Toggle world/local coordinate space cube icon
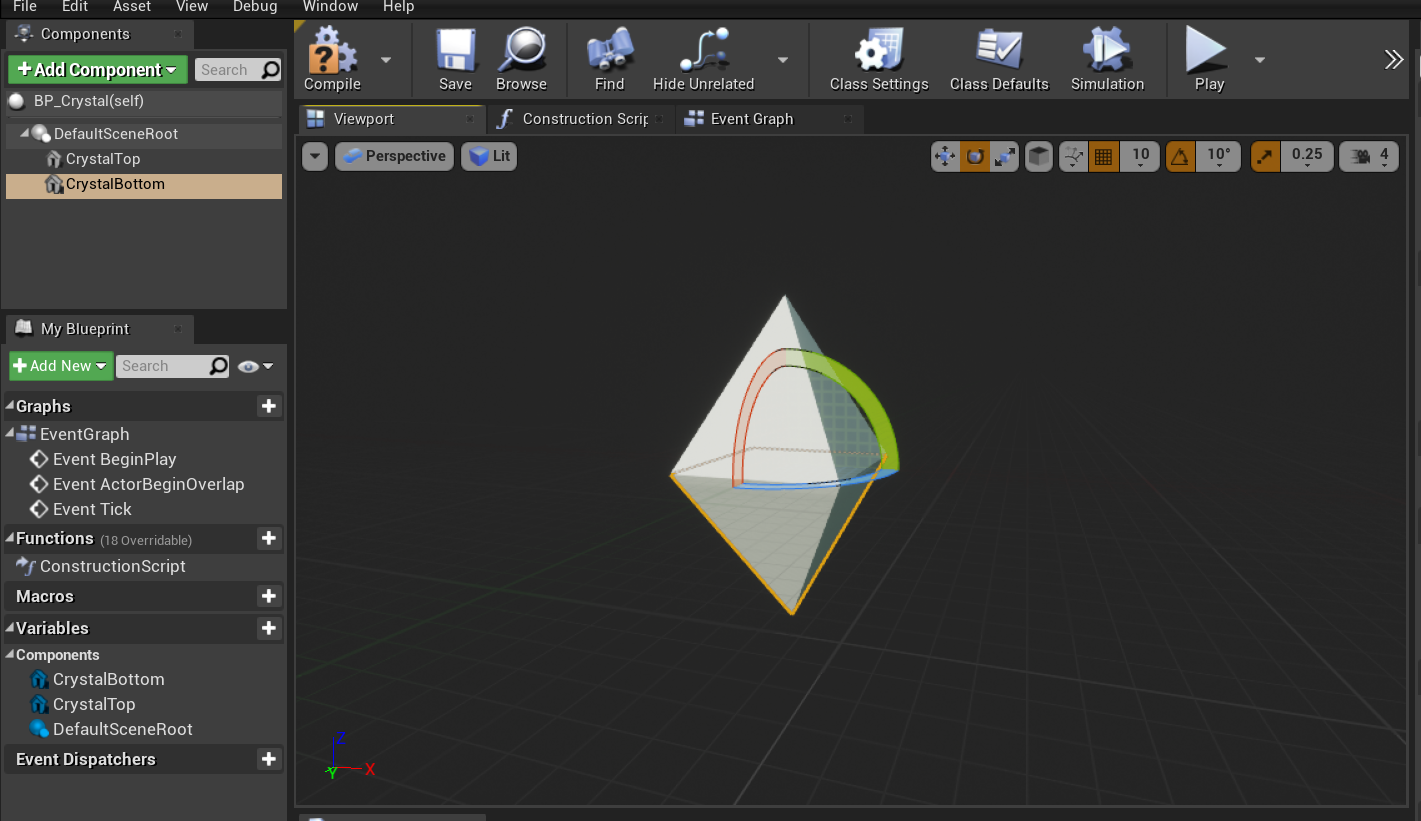 1039,156
